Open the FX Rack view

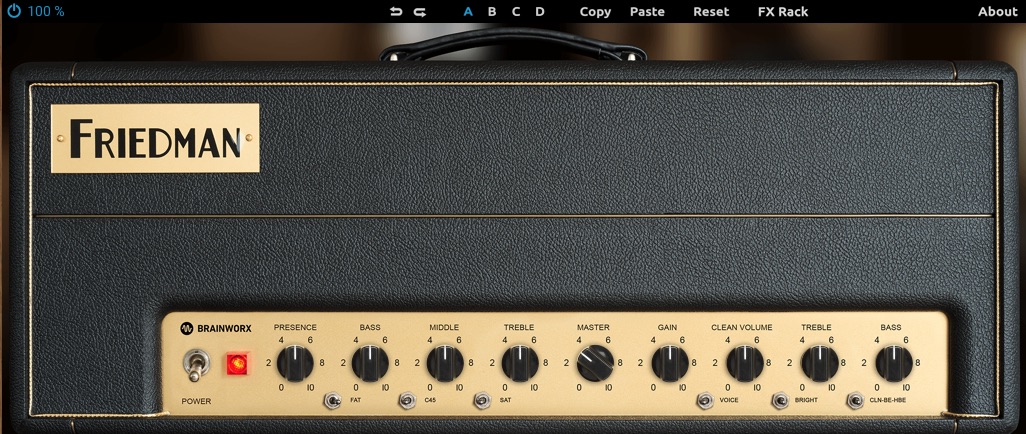pyautogui.click(x=783, y=12)
